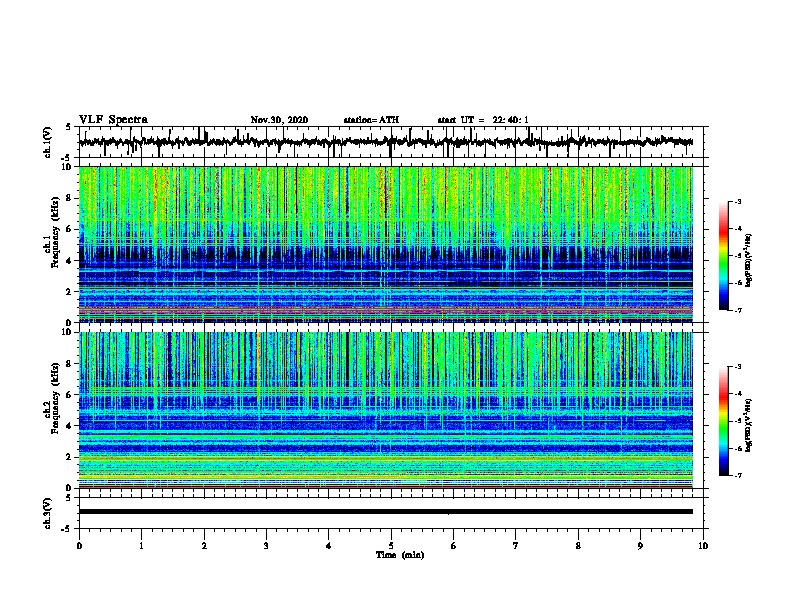Click tick label 8 on time axis

click(578, 546)
